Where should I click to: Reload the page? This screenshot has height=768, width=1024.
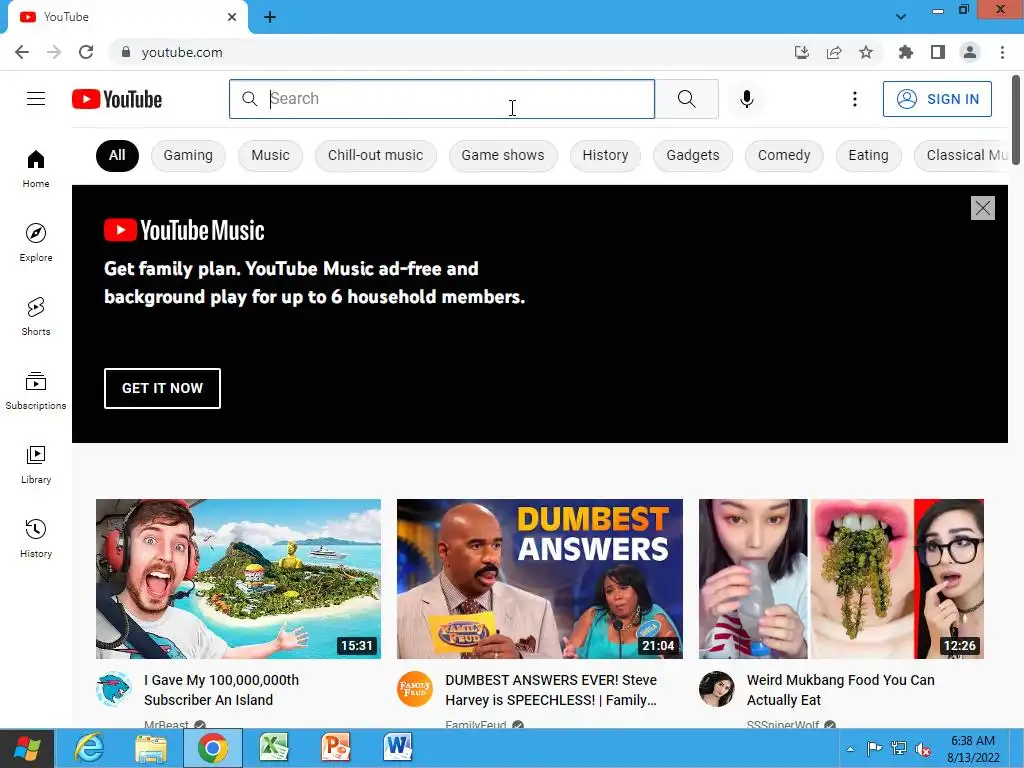(86, 52)
